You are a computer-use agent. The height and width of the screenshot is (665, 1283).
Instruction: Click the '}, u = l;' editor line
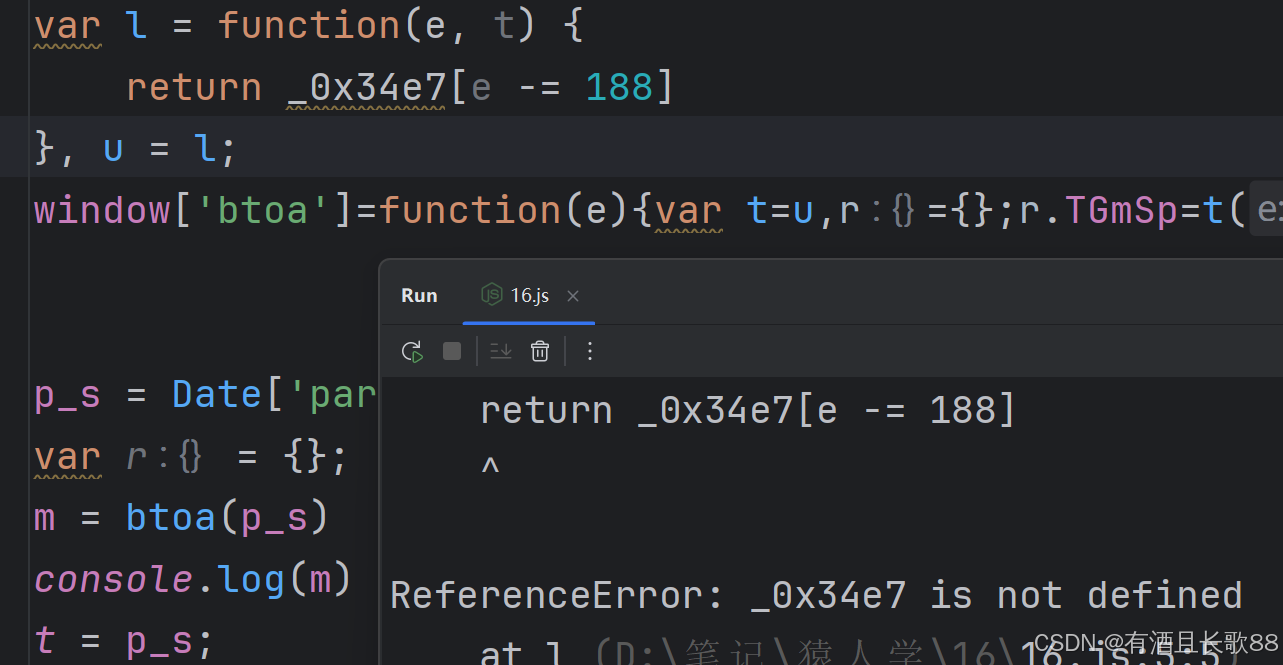pyautogui.click(x=136, y=149)
